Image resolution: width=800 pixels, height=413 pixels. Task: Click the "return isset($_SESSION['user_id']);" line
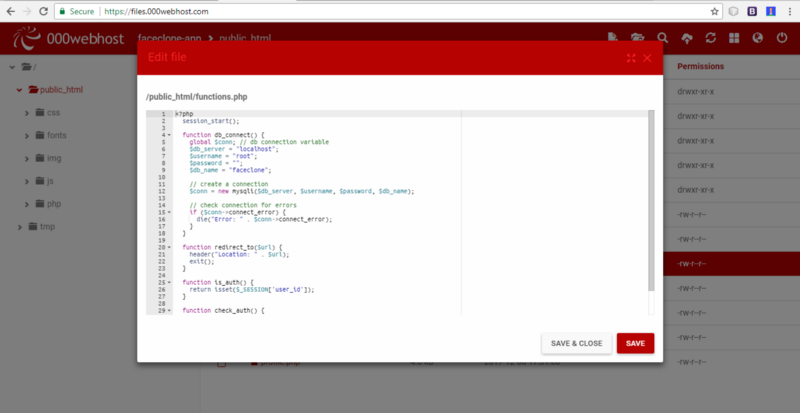pyautogui.click(x=252, y=289)
